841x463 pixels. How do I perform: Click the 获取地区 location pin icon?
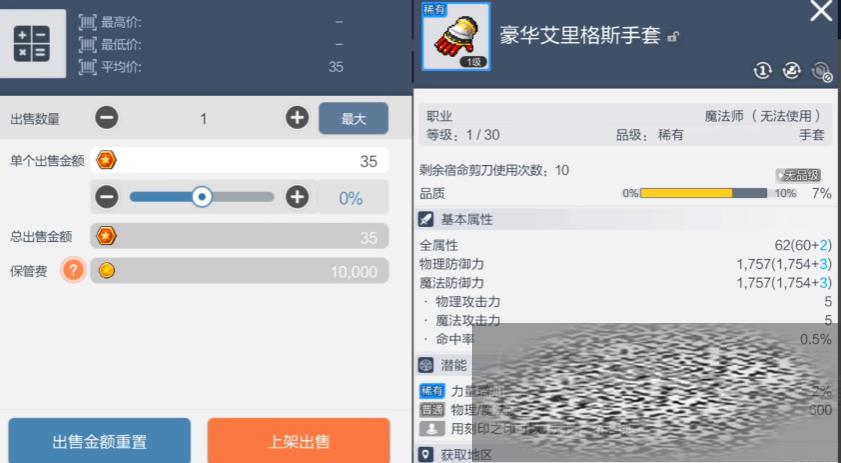pyautogui.click(x=426, y=454)
